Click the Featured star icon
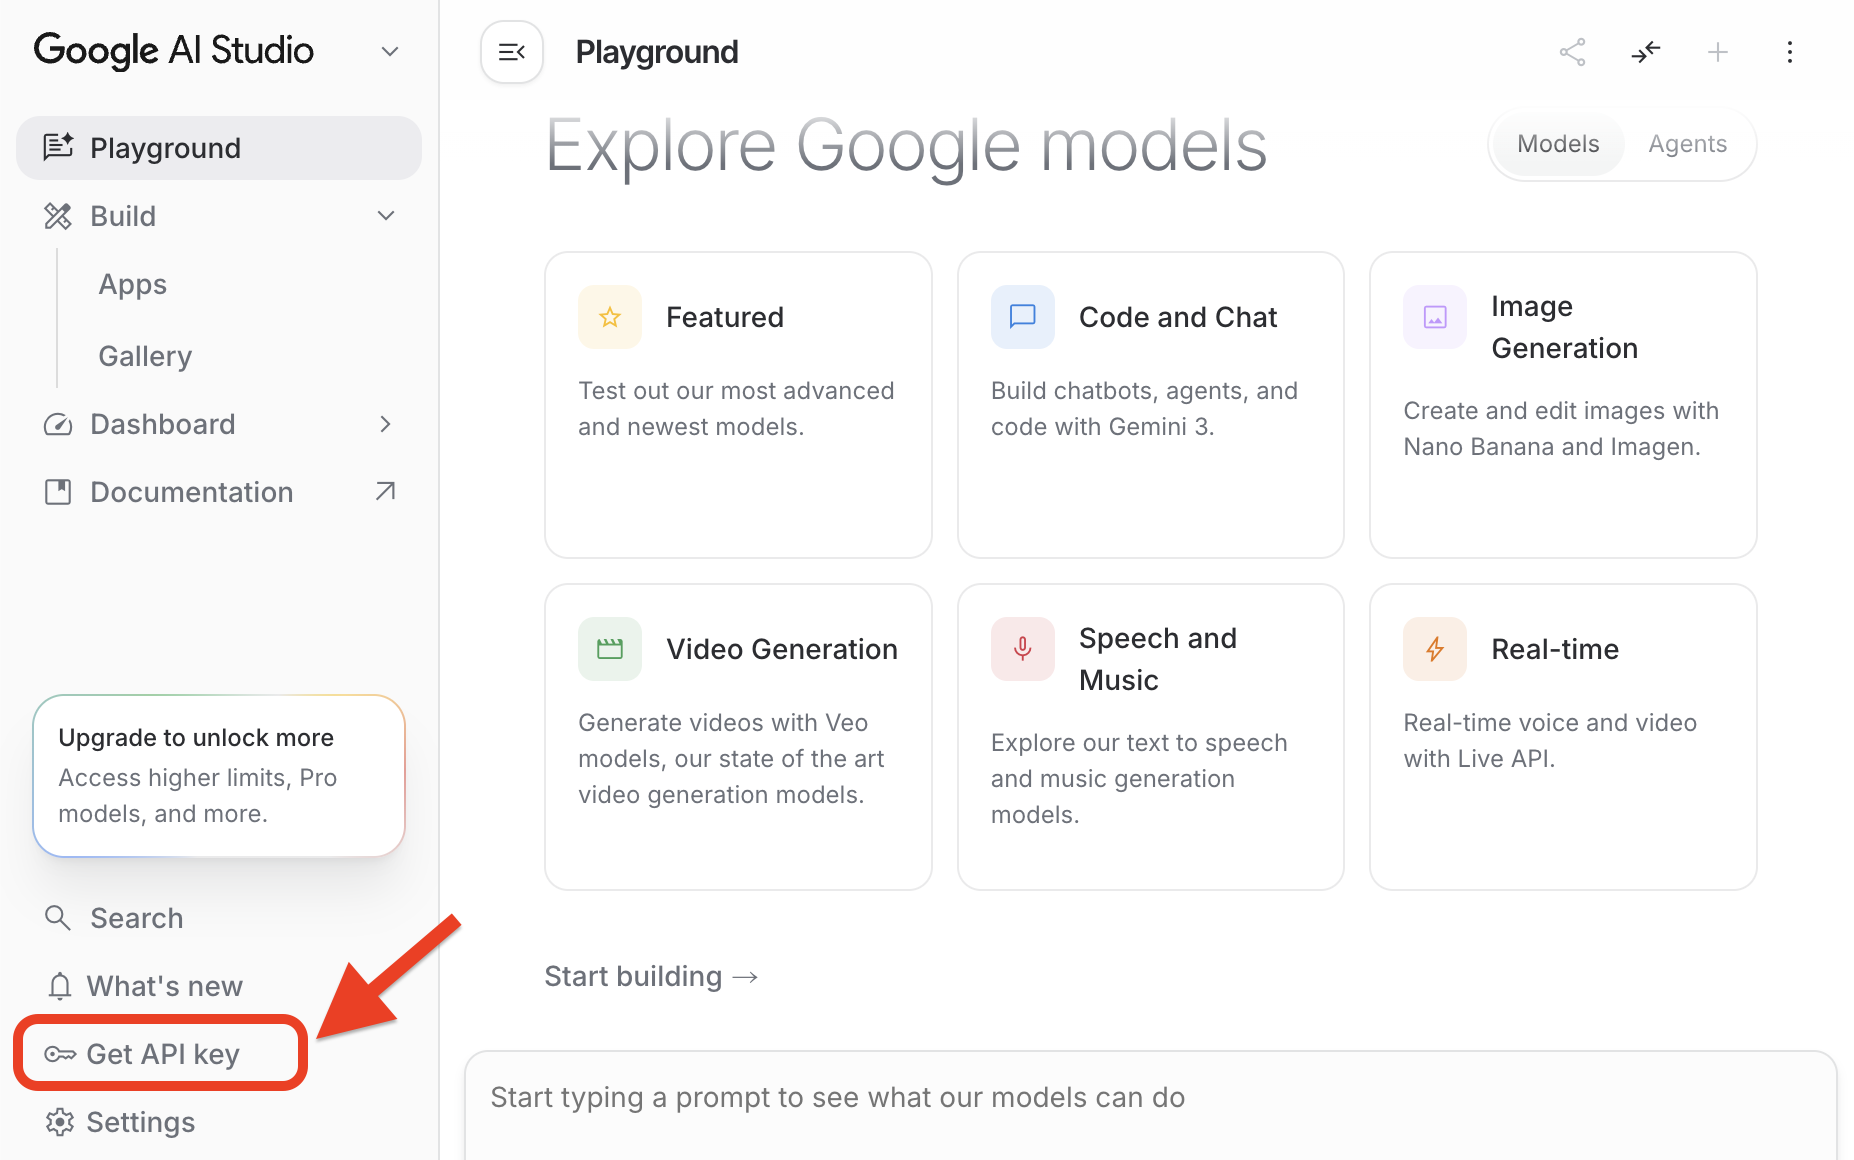This screenshot has width=1854, height=1160. point(610,317)
